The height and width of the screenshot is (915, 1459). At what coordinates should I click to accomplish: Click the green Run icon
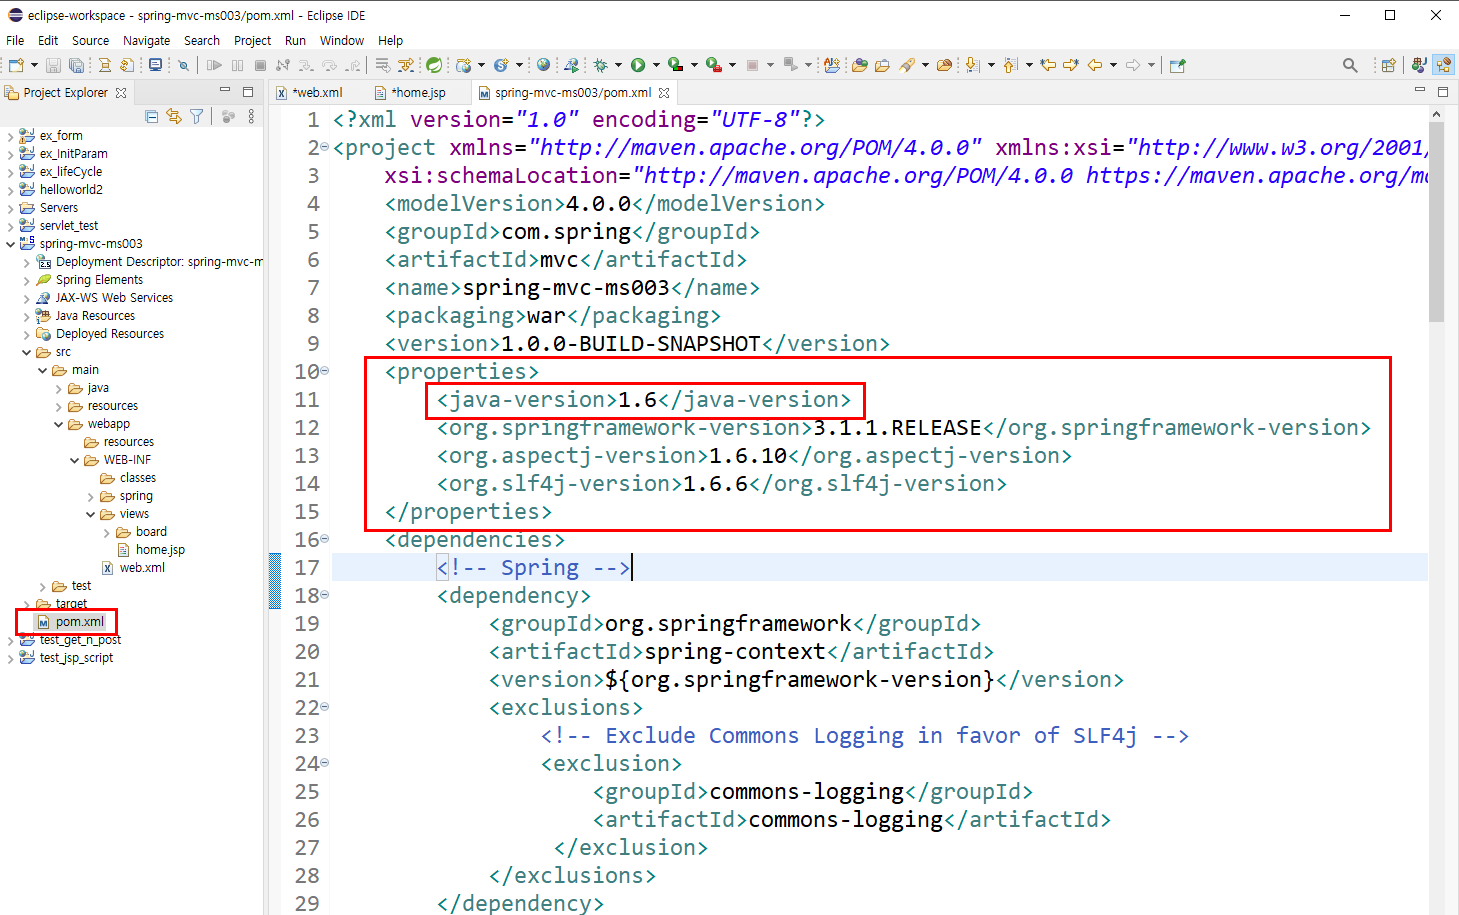tap(637, 65)
